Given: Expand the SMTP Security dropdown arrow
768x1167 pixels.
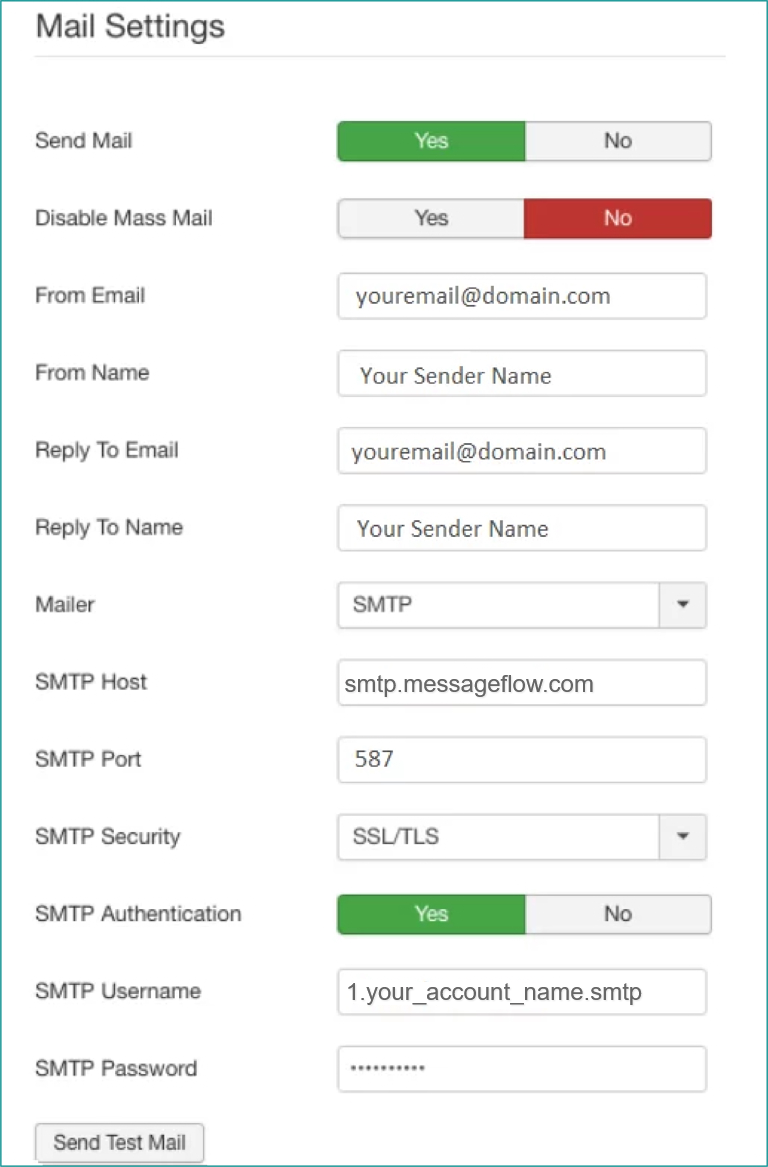Looking at the screenshot, I should [683, 837].
